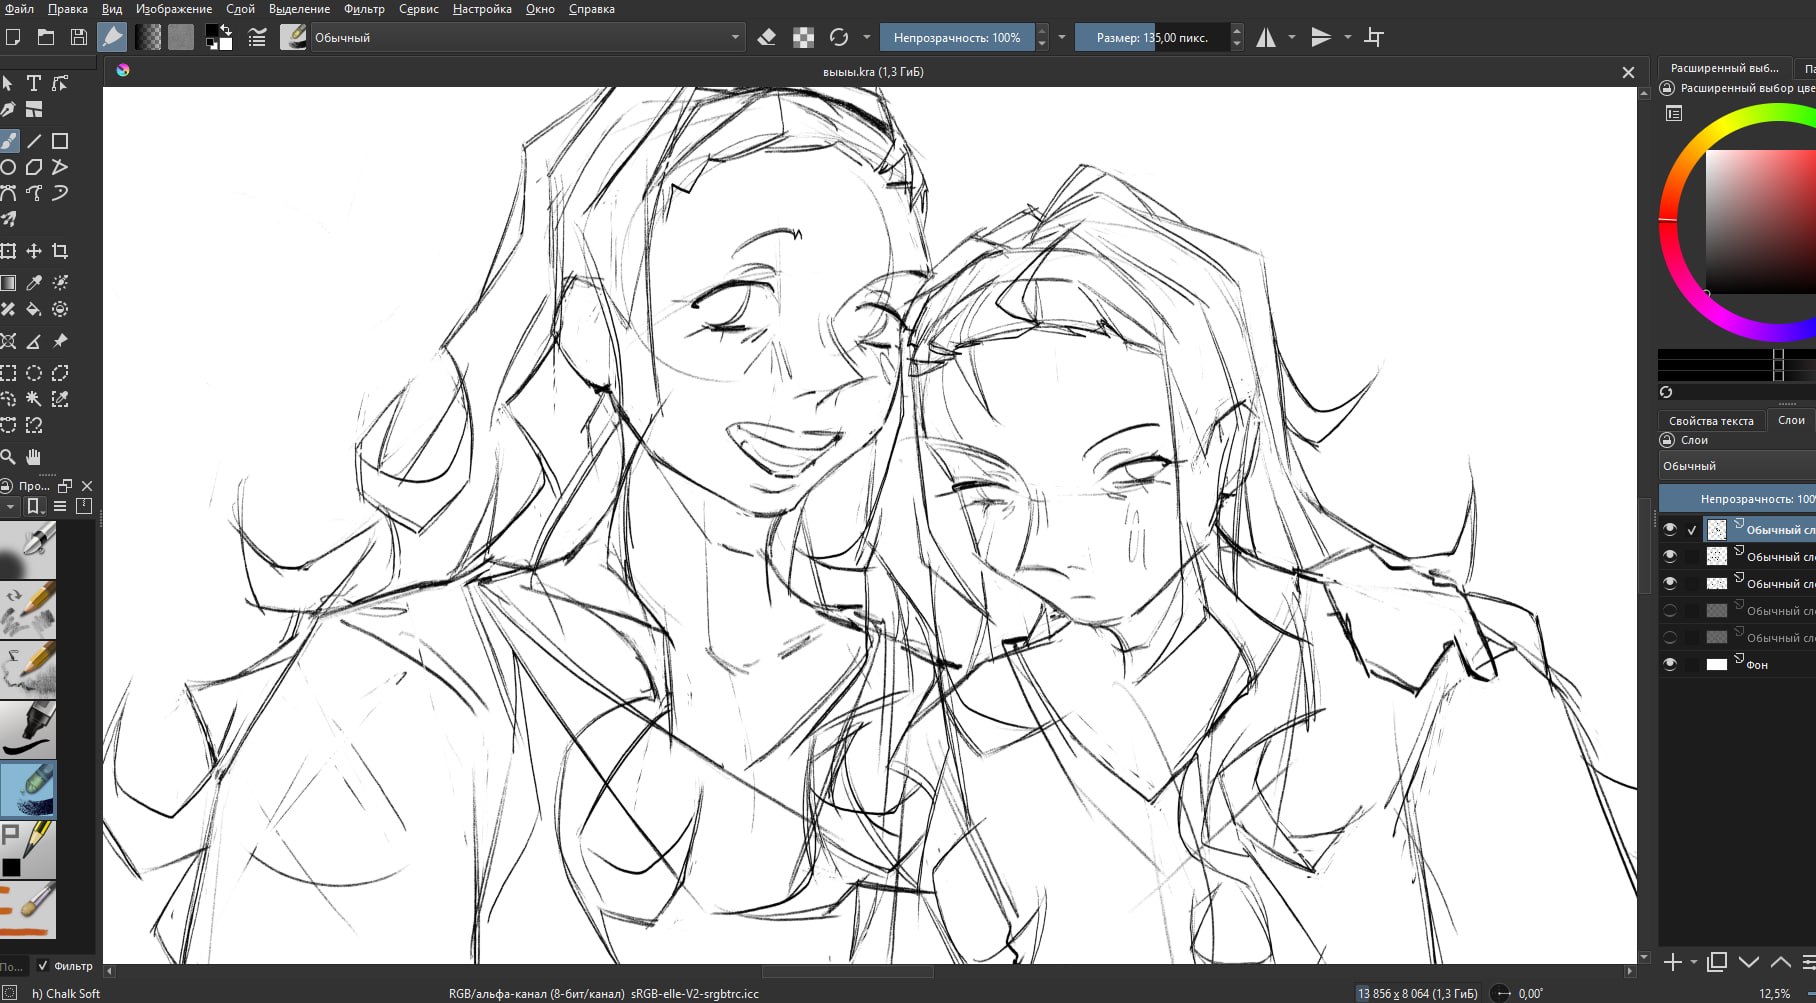The width and height of the screenshot is (1816, 1003).
Task: Expand arrow before the size slider
Action: [x=1062, y=37]
